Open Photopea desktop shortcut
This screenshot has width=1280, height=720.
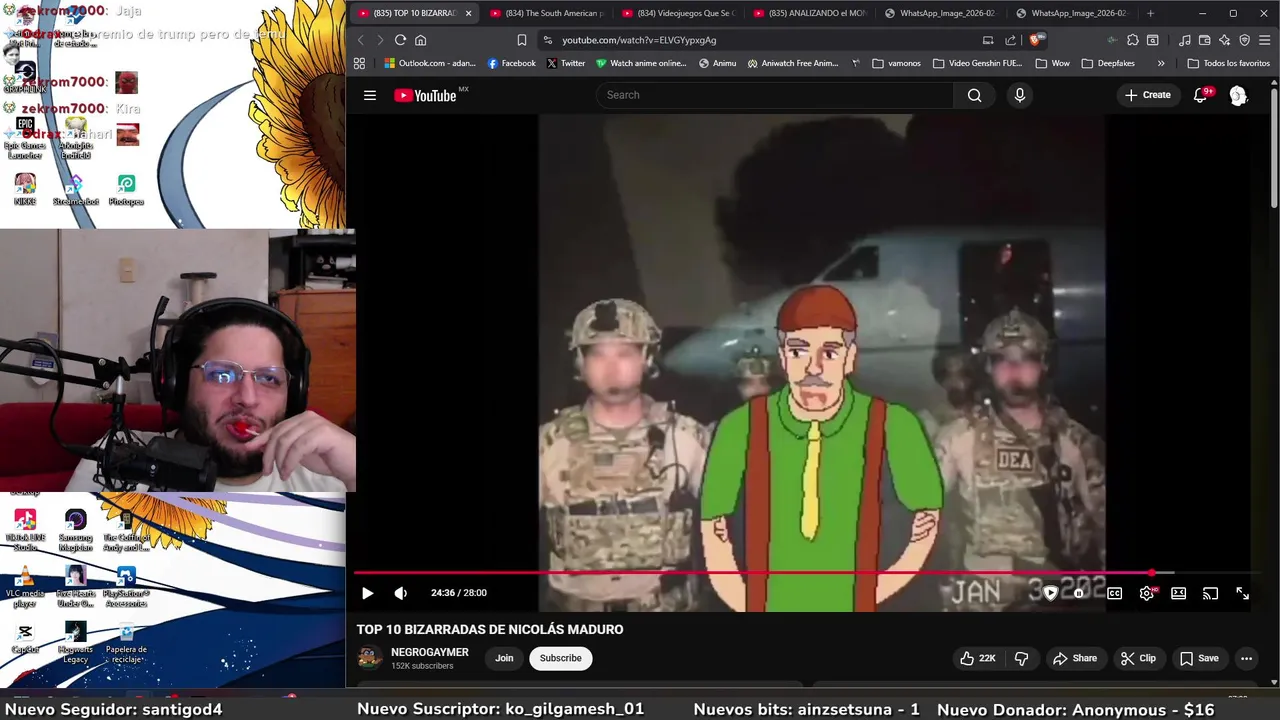pyautogui.click(x=126, y=189)
